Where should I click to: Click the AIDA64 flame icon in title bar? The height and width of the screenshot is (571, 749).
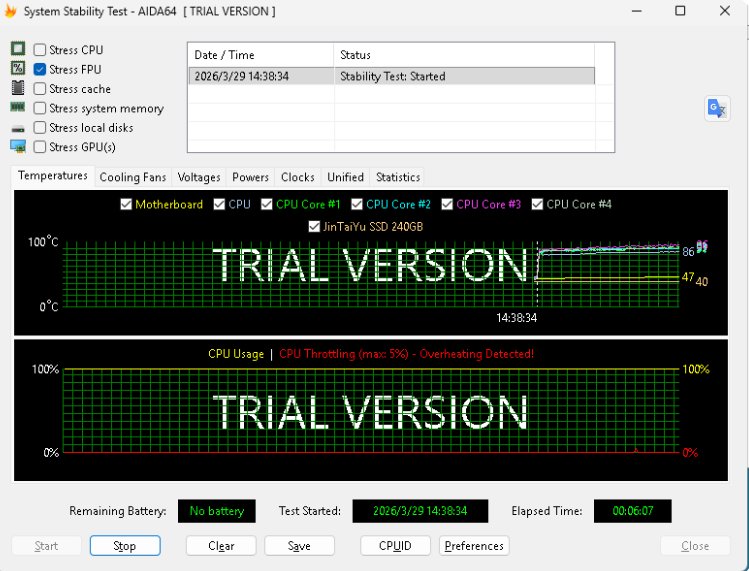11,11
